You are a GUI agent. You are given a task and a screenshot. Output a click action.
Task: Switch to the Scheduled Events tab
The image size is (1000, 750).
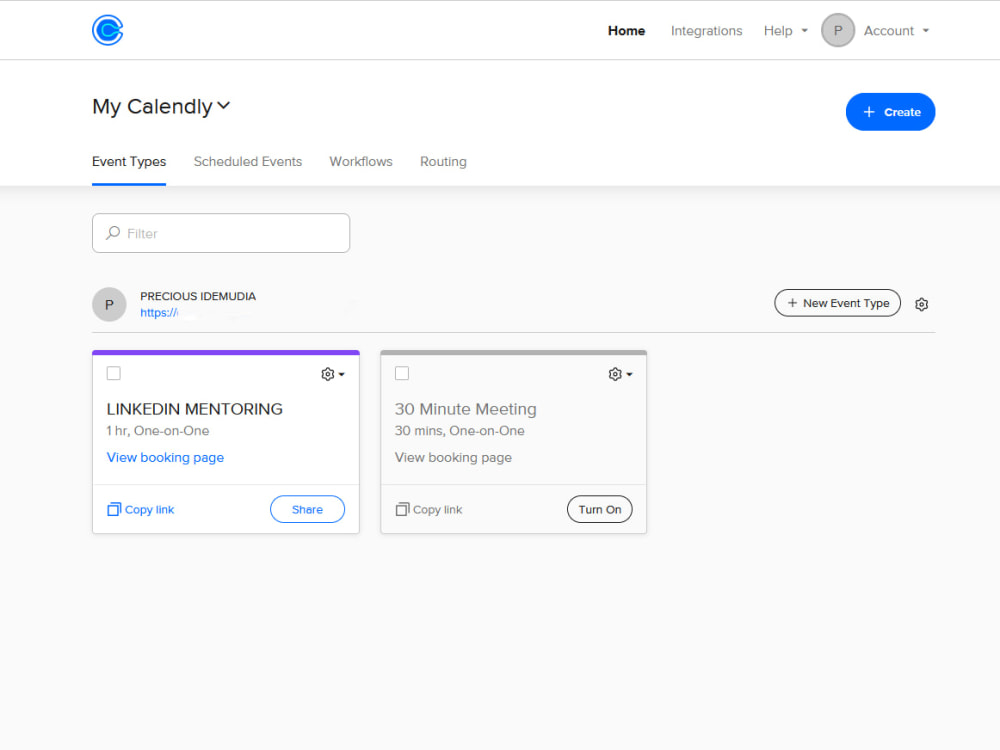(247, 162)
